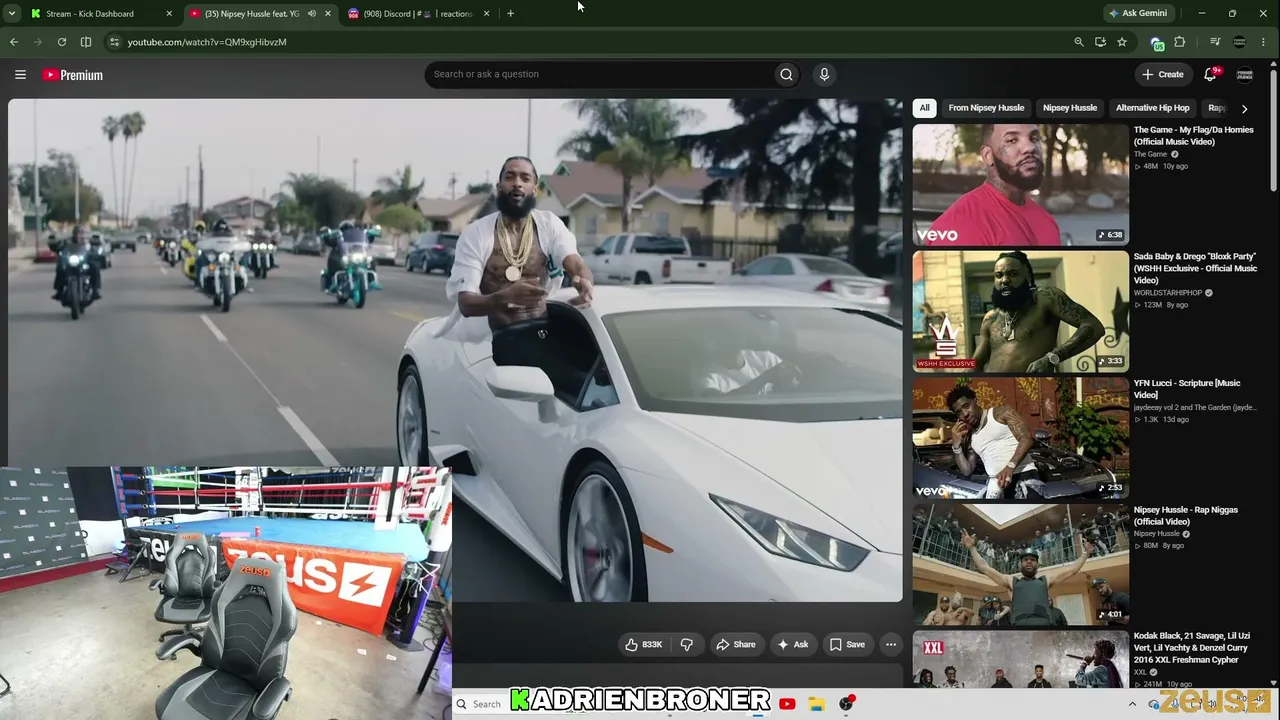Select the All filter chip
This screenshot has height=720, width=1280.
point(925,108)
